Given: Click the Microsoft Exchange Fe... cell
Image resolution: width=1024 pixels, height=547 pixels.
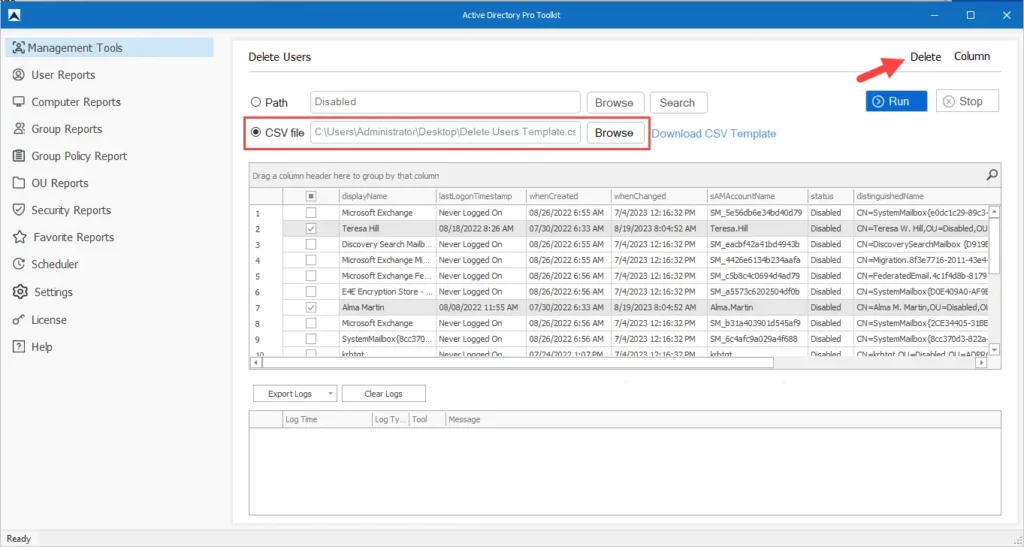Looking at the screenshot, I should point(387,276).
